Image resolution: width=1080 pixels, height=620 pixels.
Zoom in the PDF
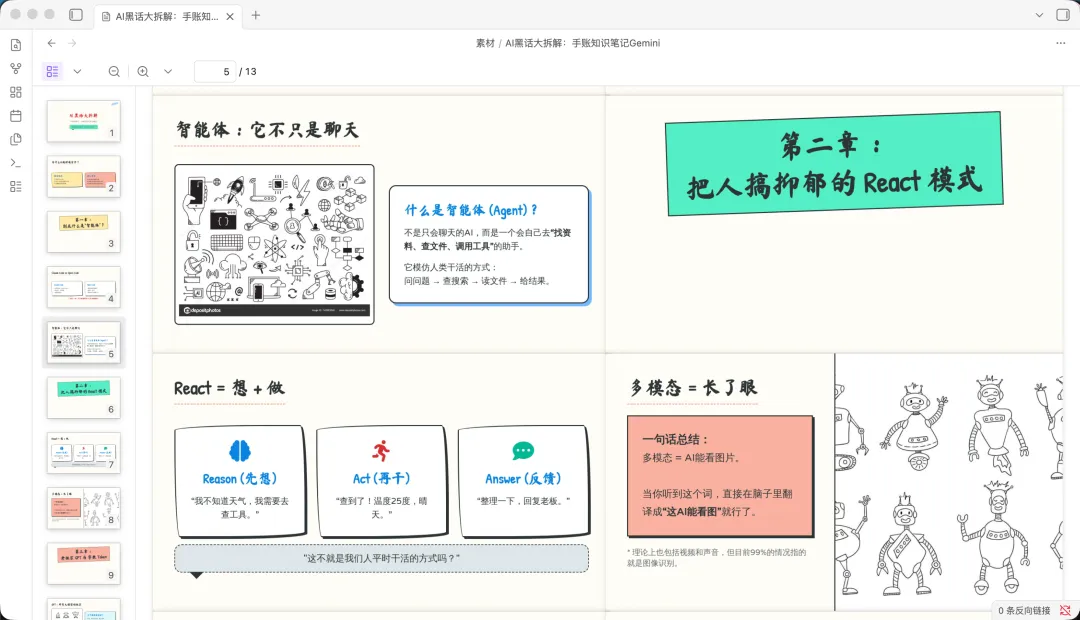[x=143, y=72]
